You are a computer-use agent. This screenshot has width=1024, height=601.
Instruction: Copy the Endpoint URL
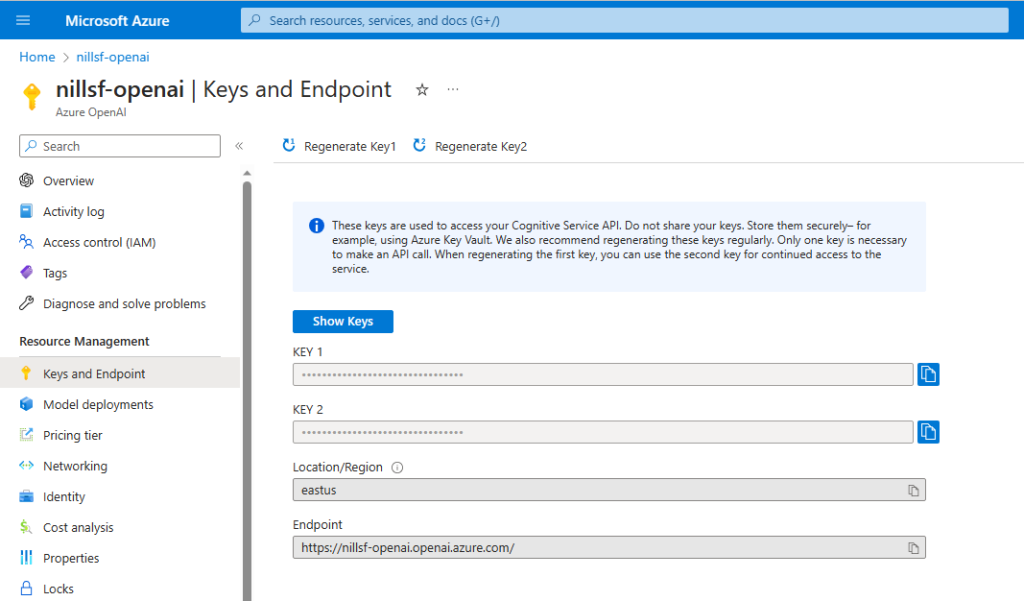913,548
